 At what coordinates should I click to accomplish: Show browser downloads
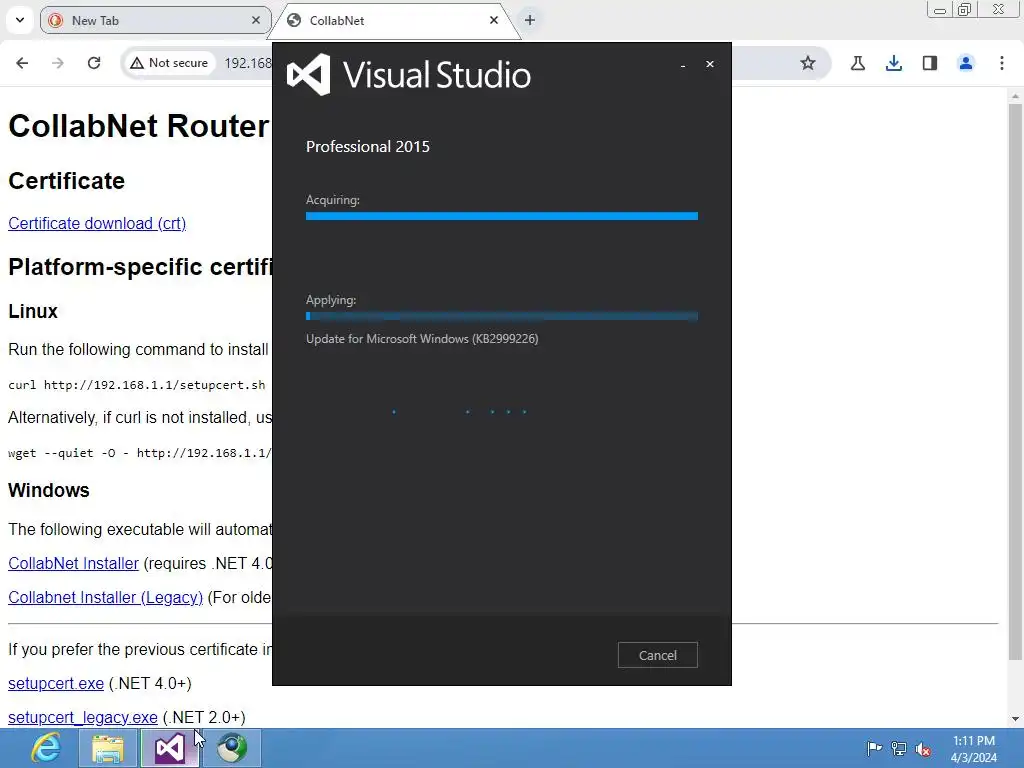coord(894,63)
